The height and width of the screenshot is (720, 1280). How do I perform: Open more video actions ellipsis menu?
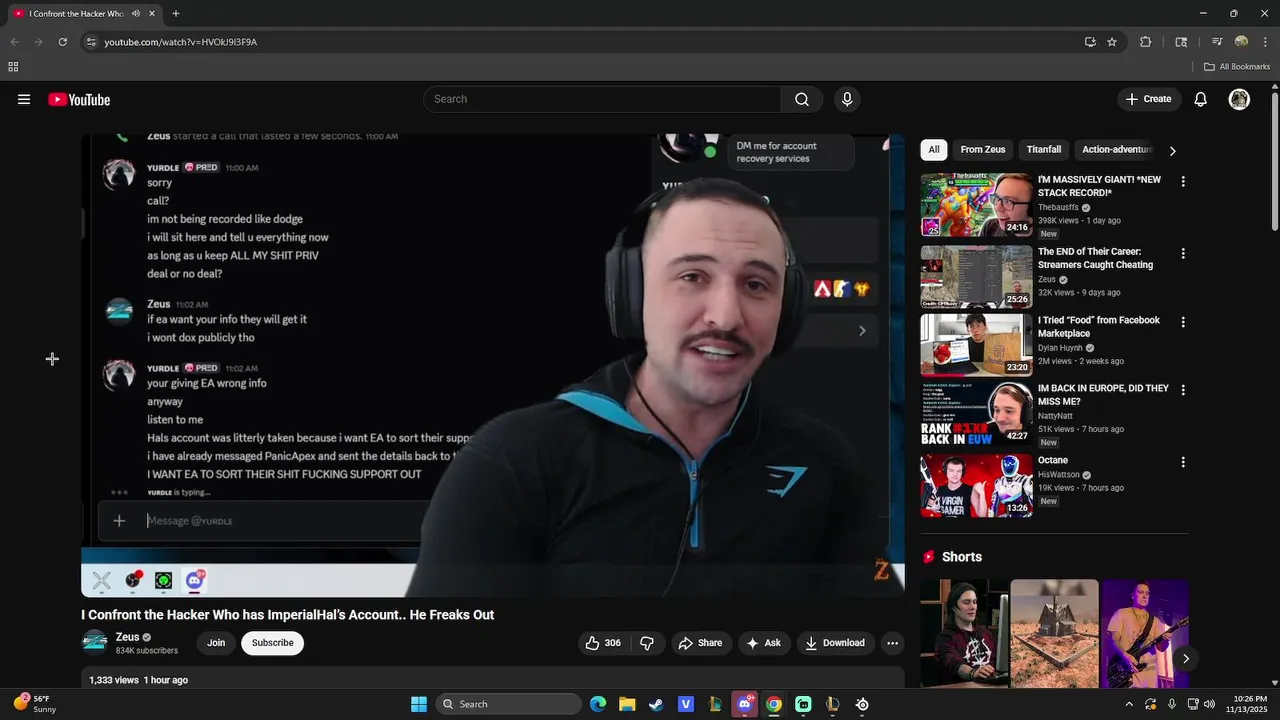(x=892, y=643)
